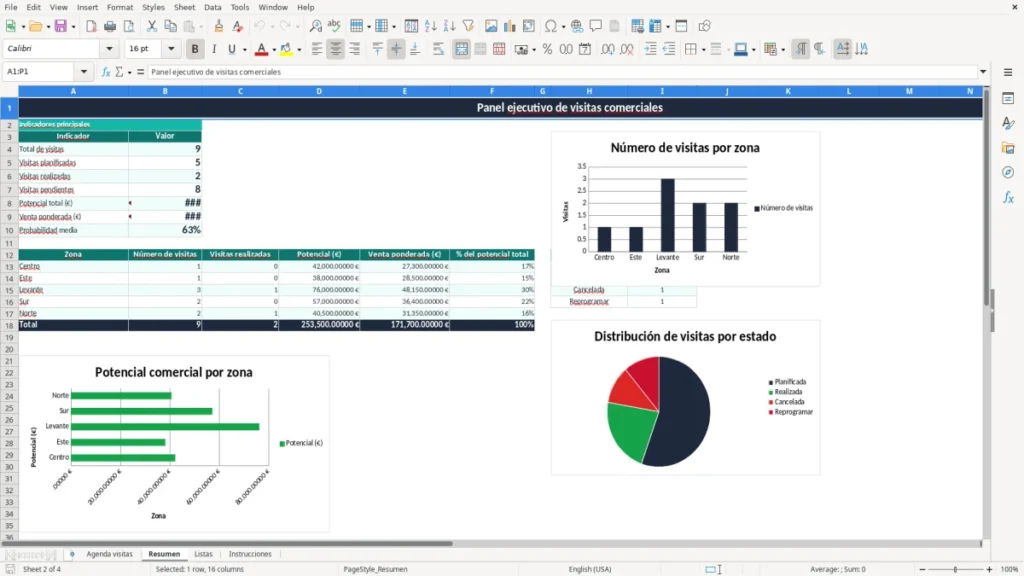The width and height of the screenshot is (1024, 576).
Task: Click the Cut scissors icon
Action: point(152,26)
